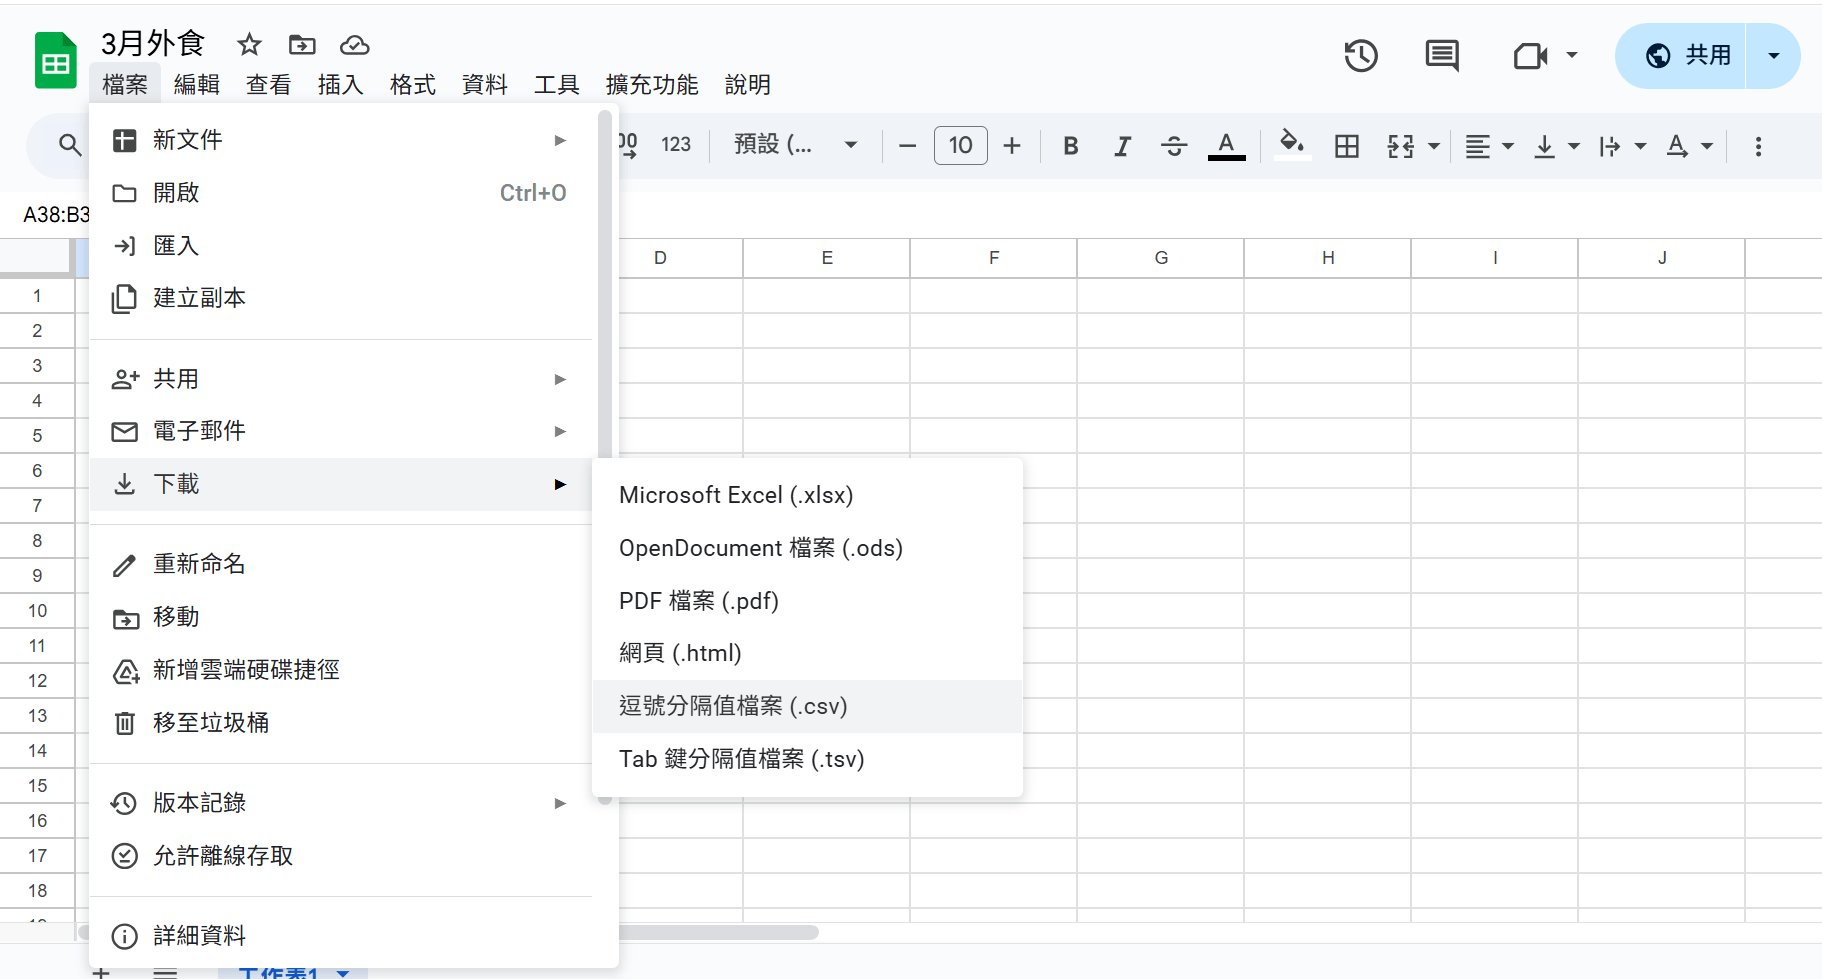
Task: Choose 匯入 import option
Action: click(341, 246)
